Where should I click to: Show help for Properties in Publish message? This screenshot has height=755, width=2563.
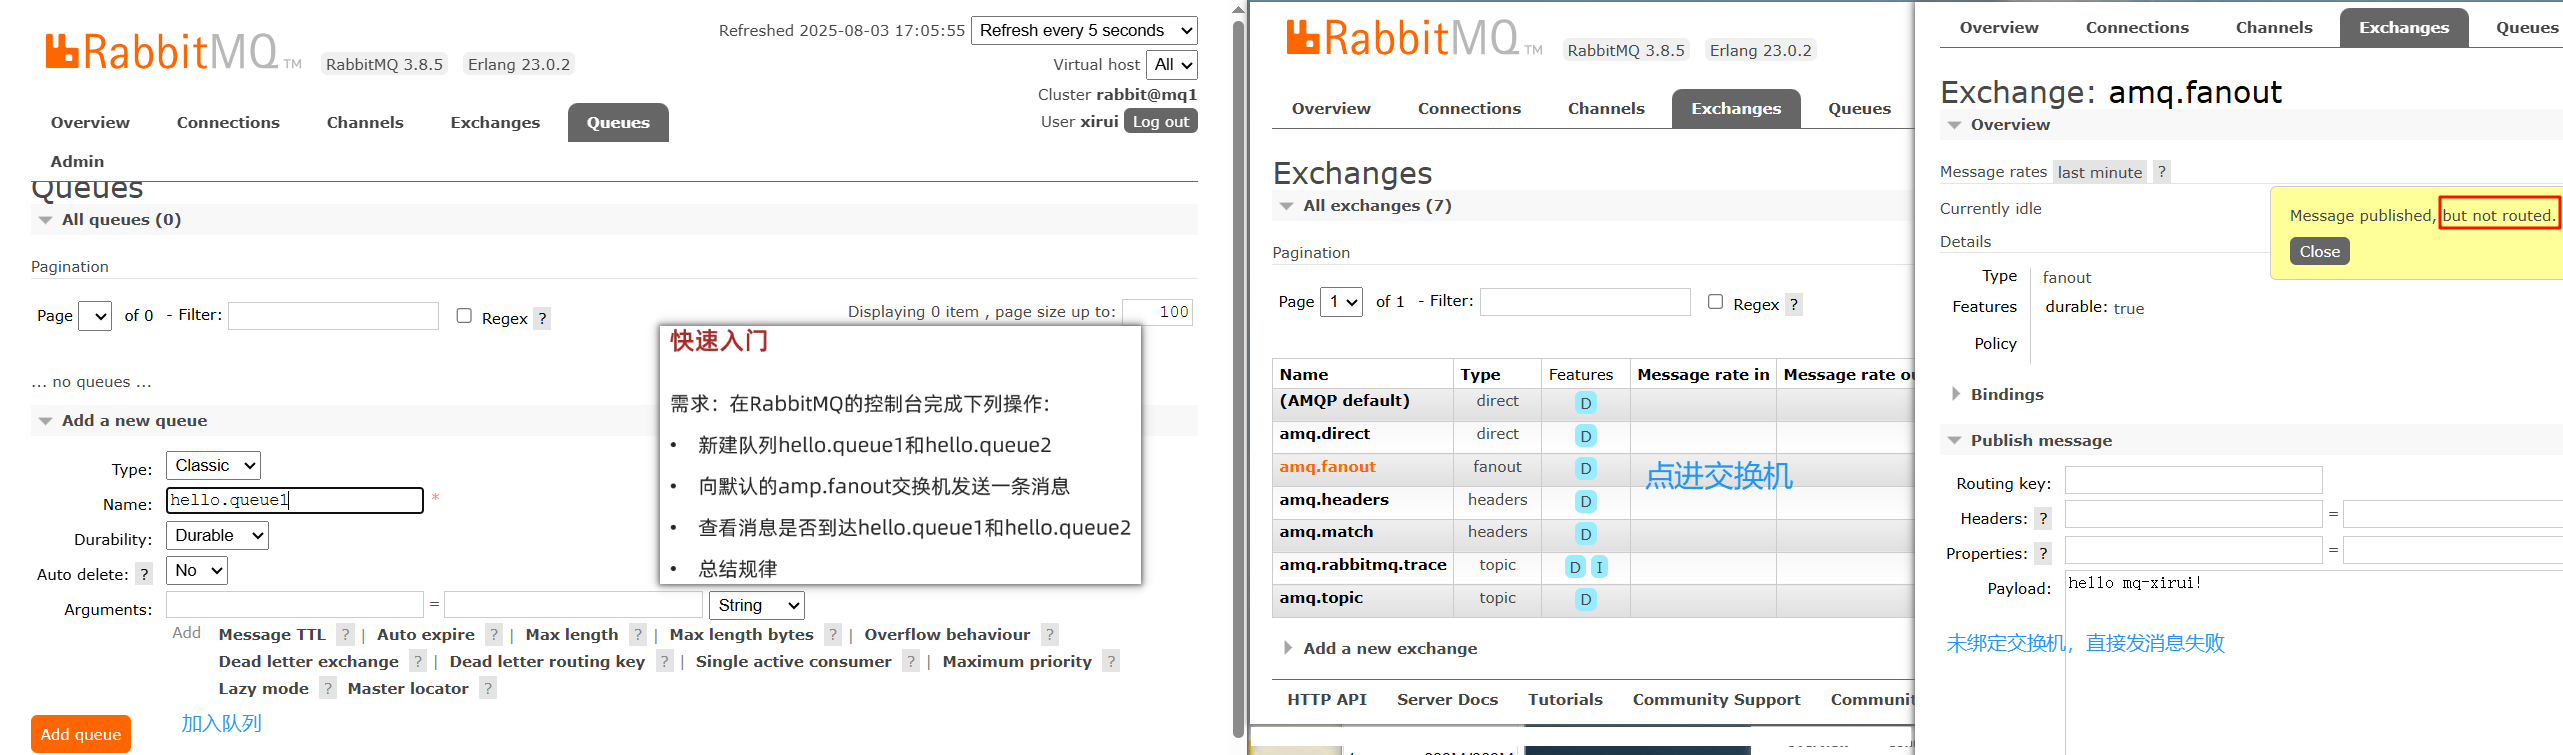(2044, 553)
